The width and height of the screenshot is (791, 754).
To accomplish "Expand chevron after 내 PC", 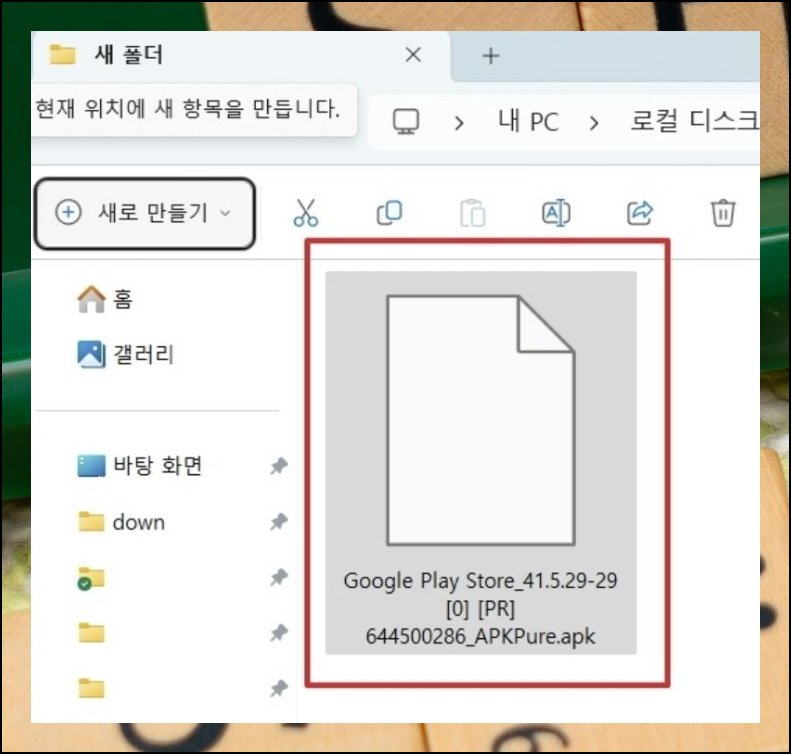I will (x=594, y=123).
